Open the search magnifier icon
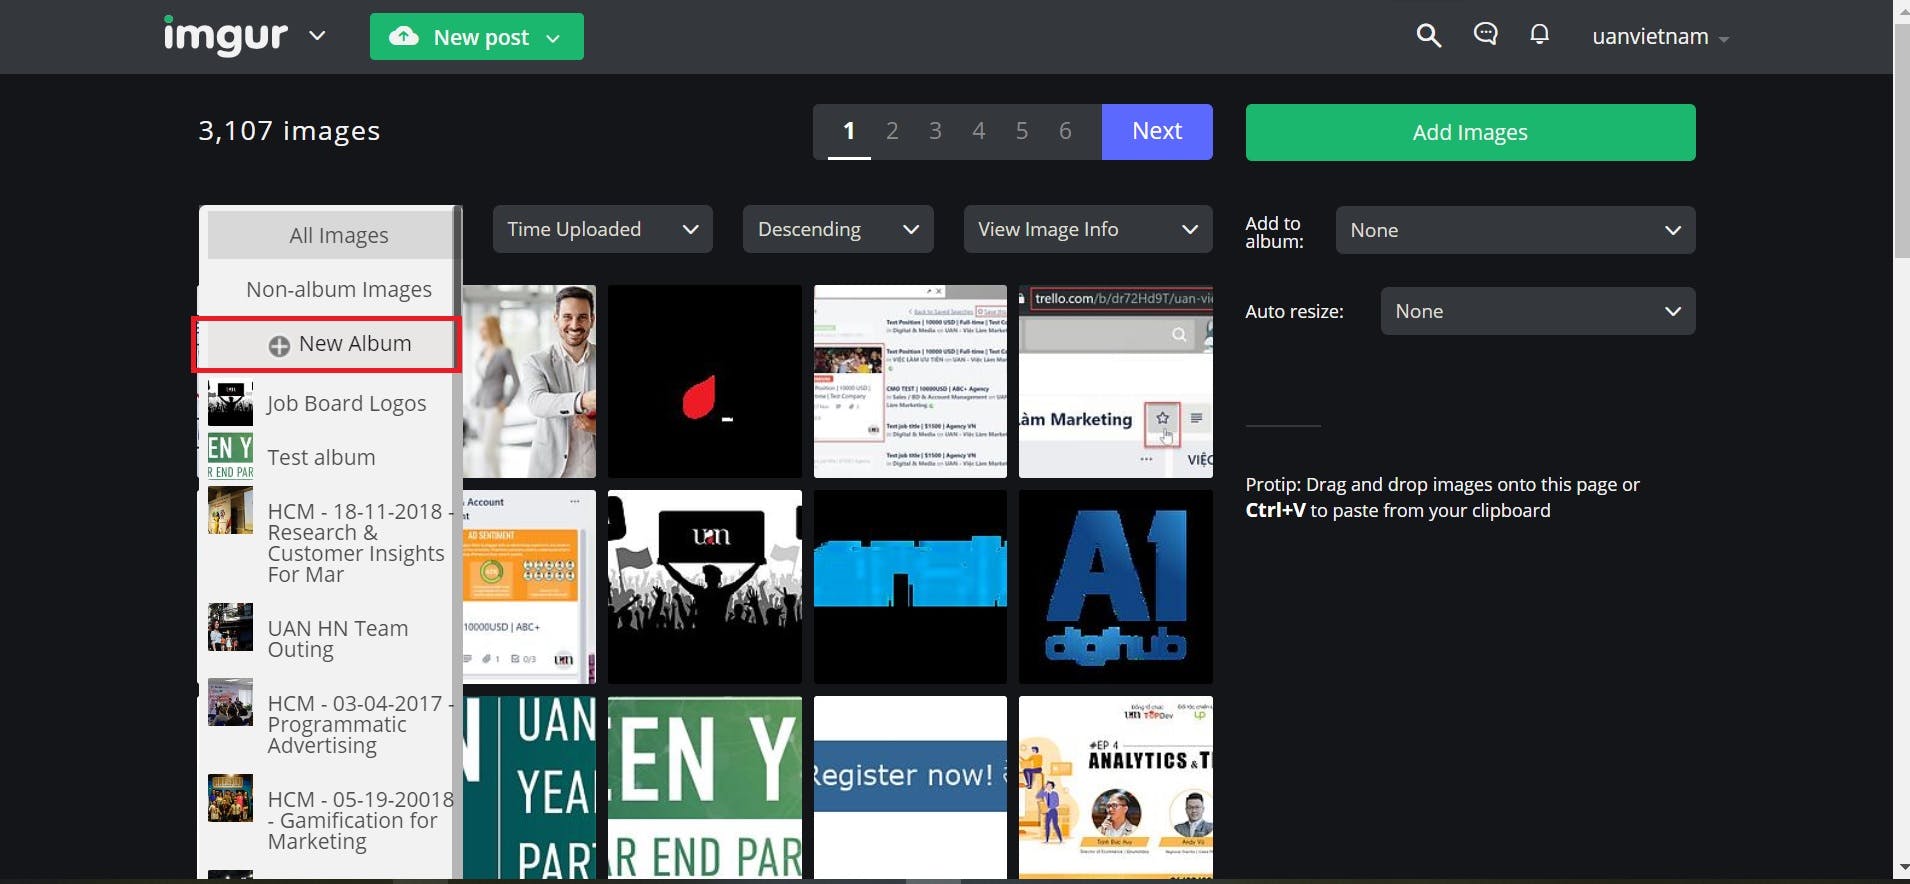Image resolution: width=1910 pixels, height=884 pixels. 1428,36
